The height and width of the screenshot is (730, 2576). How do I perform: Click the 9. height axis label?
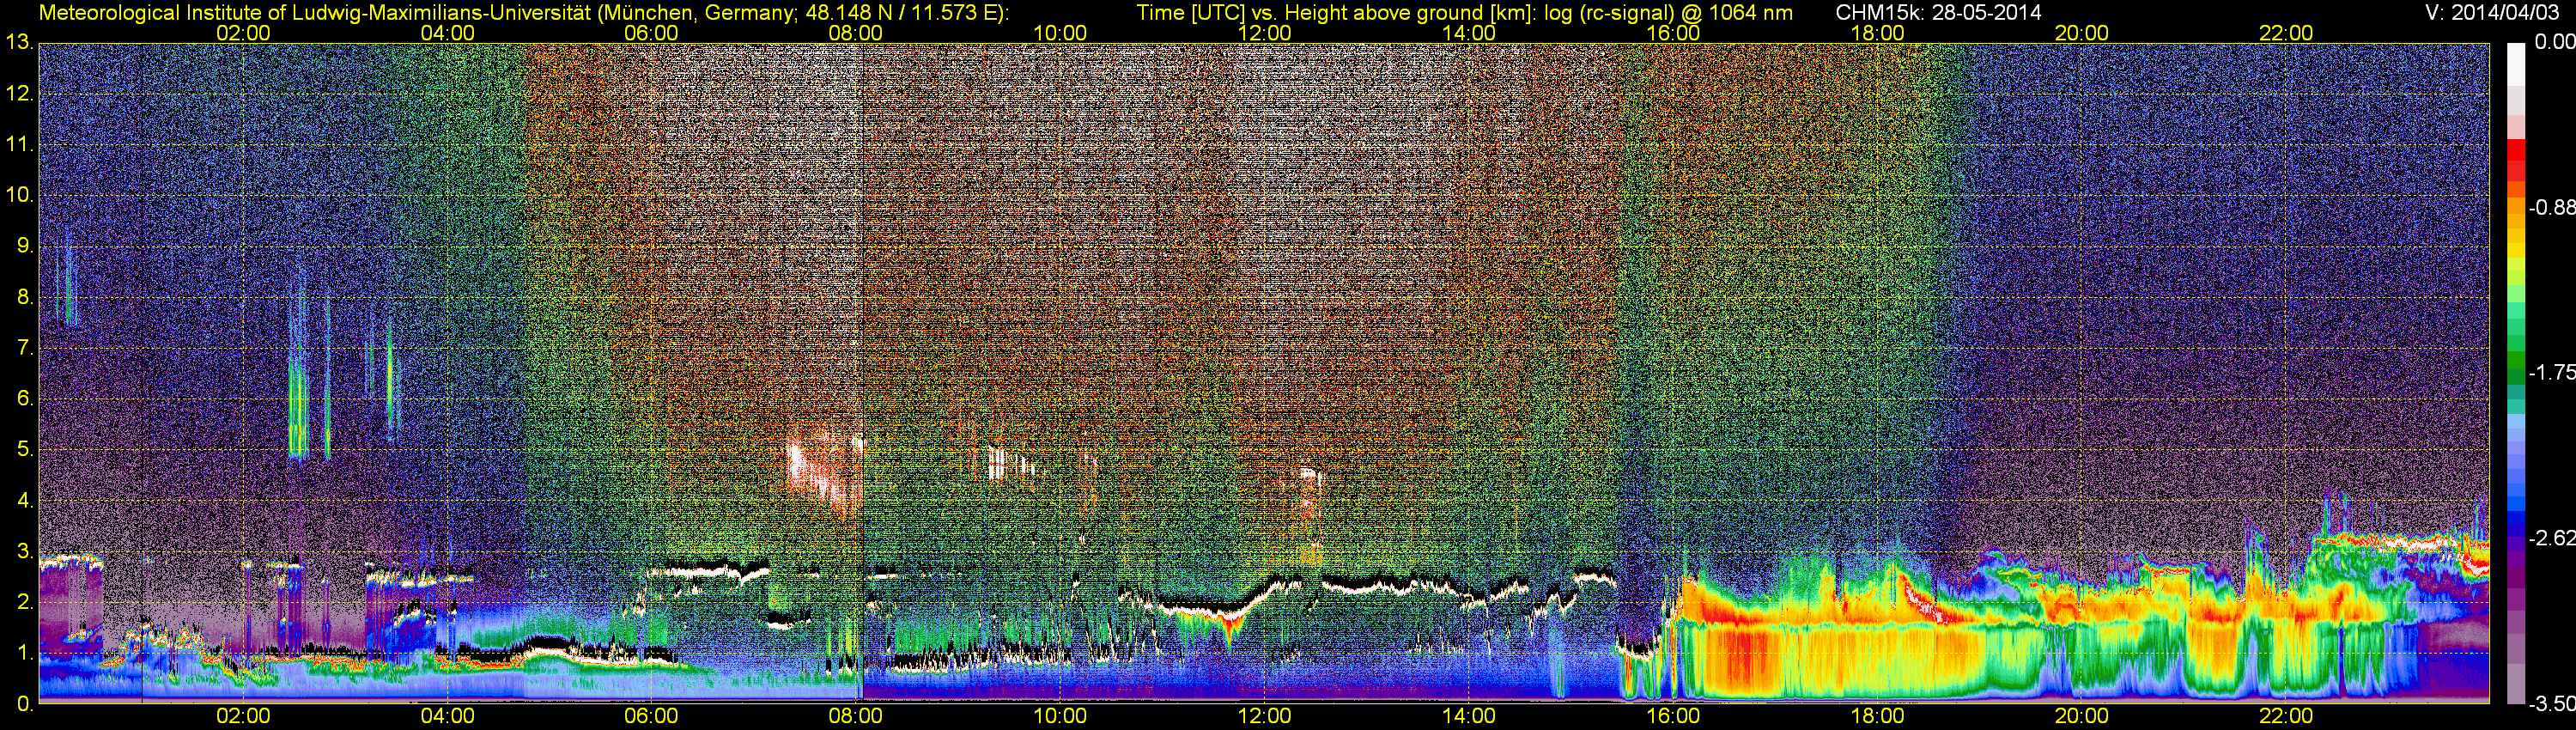coord(25,246)
